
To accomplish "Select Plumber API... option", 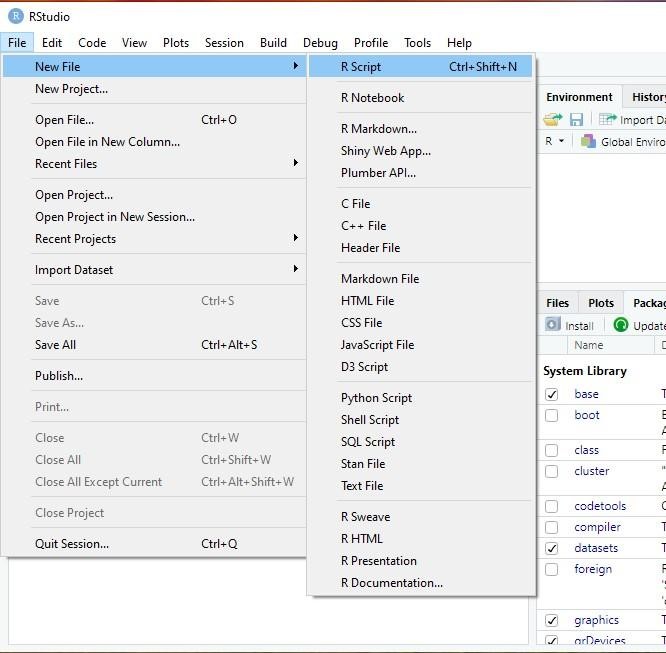I will click(420, 173).
